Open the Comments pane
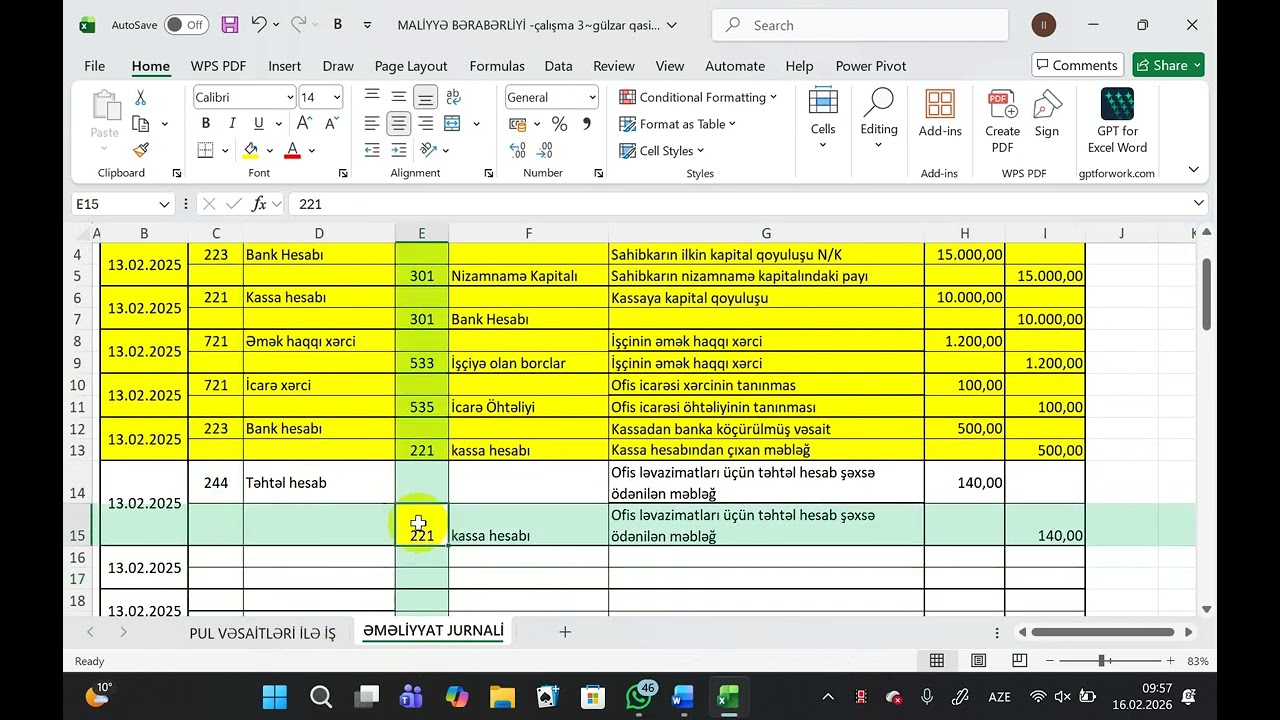 pos(1077,65)
